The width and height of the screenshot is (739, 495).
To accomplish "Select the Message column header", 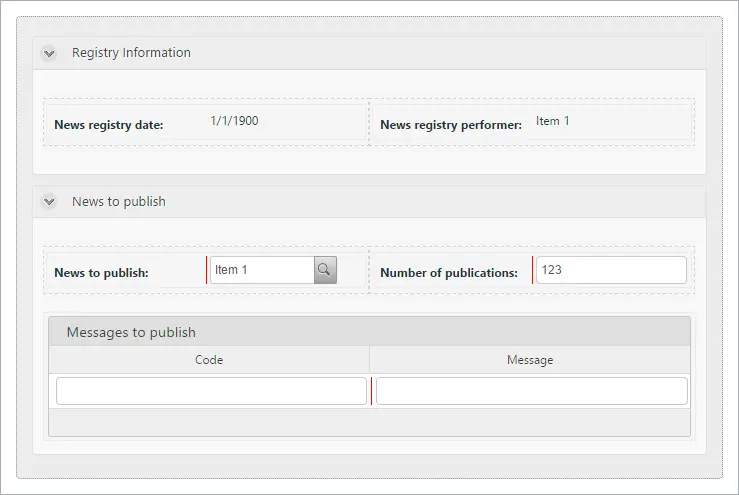I will coord(530,360).
